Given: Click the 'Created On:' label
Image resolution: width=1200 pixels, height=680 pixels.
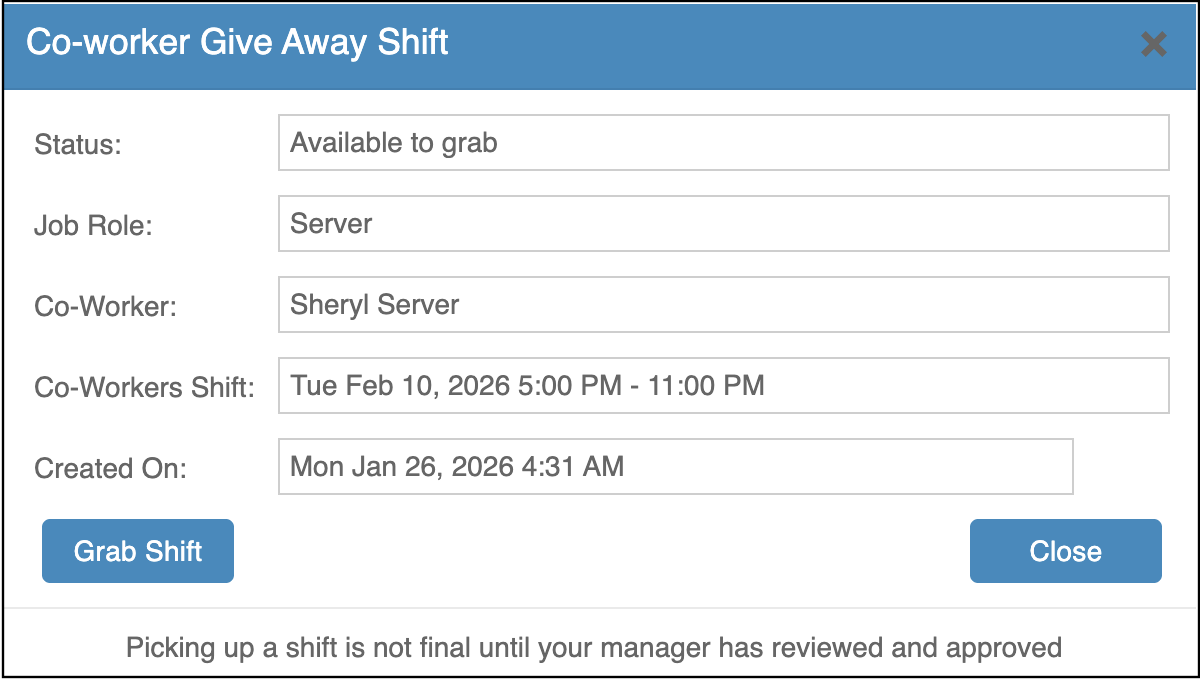Looking at the screenshot, I should pyautogui.click(x=110, y=469).
